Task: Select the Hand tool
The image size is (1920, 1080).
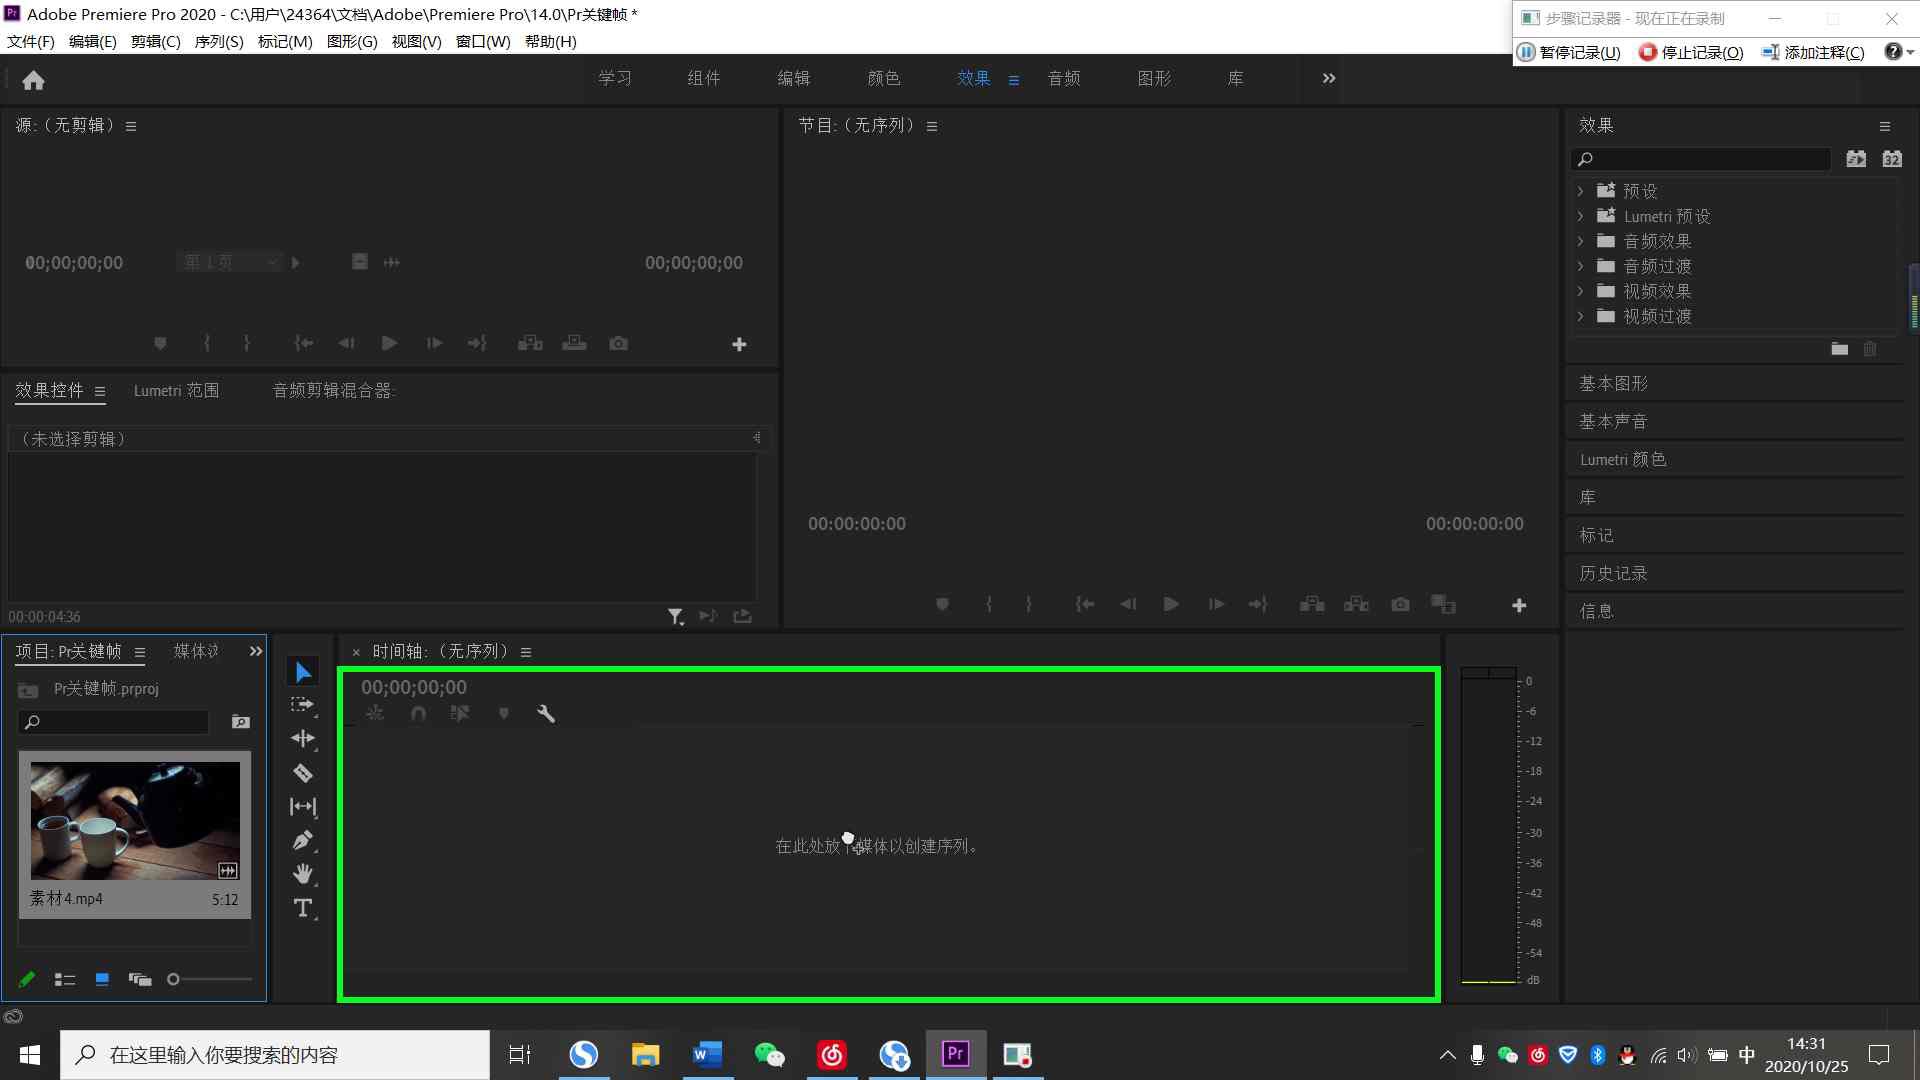Action: (x=303, y=874)
